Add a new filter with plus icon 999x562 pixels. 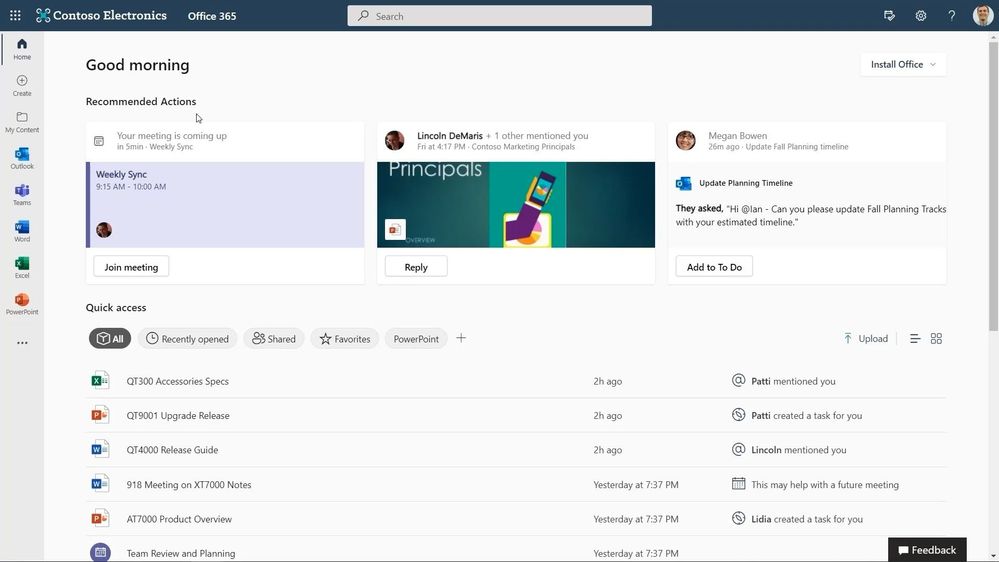coord(461,338)
